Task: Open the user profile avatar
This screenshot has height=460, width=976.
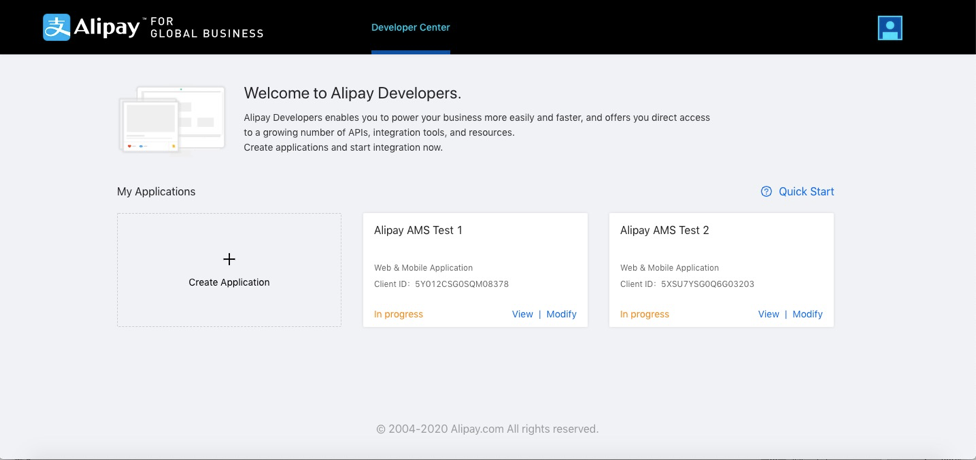Action: [890, 28]
